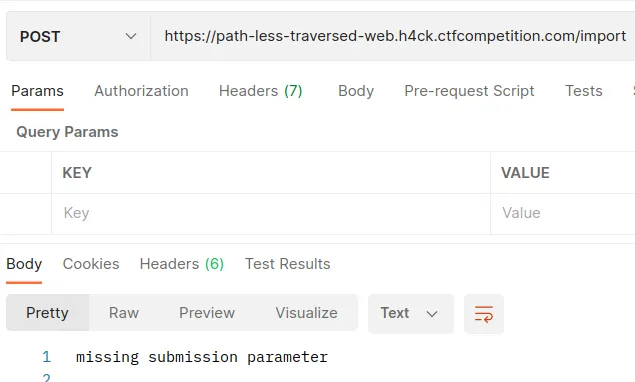The image size is (635, 382).
Task: Click the request URL field
Action: (x=393, y=36)
